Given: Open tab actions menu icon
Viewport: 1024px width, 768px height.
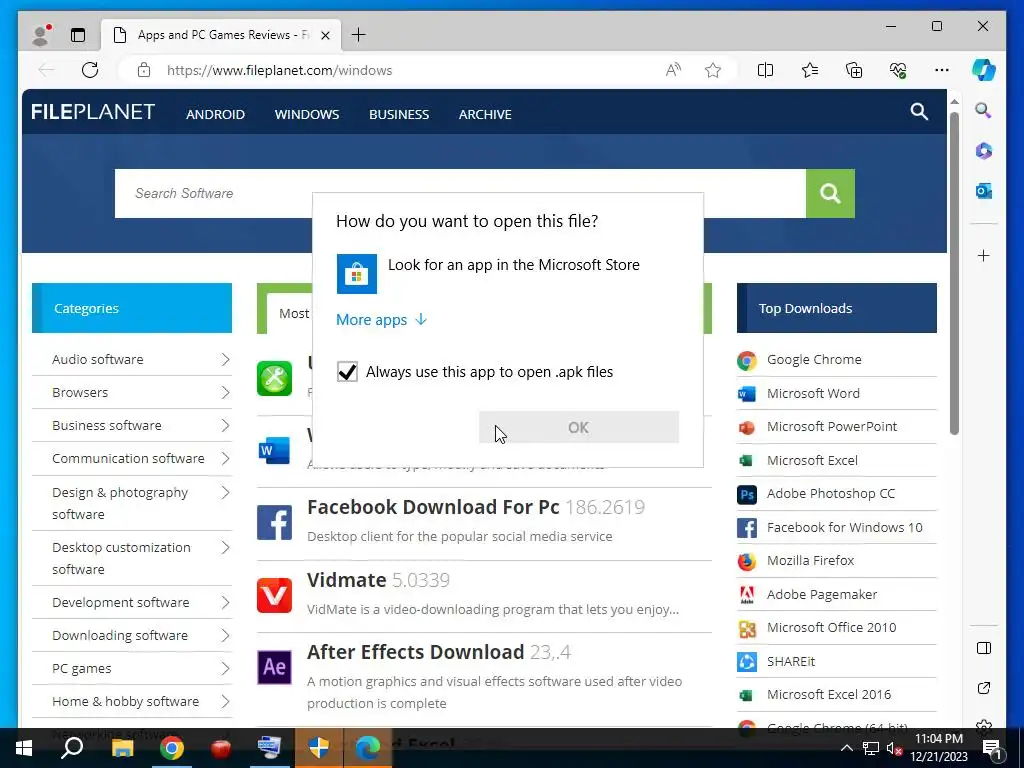Looking at the screenshot, I should 78,35.
